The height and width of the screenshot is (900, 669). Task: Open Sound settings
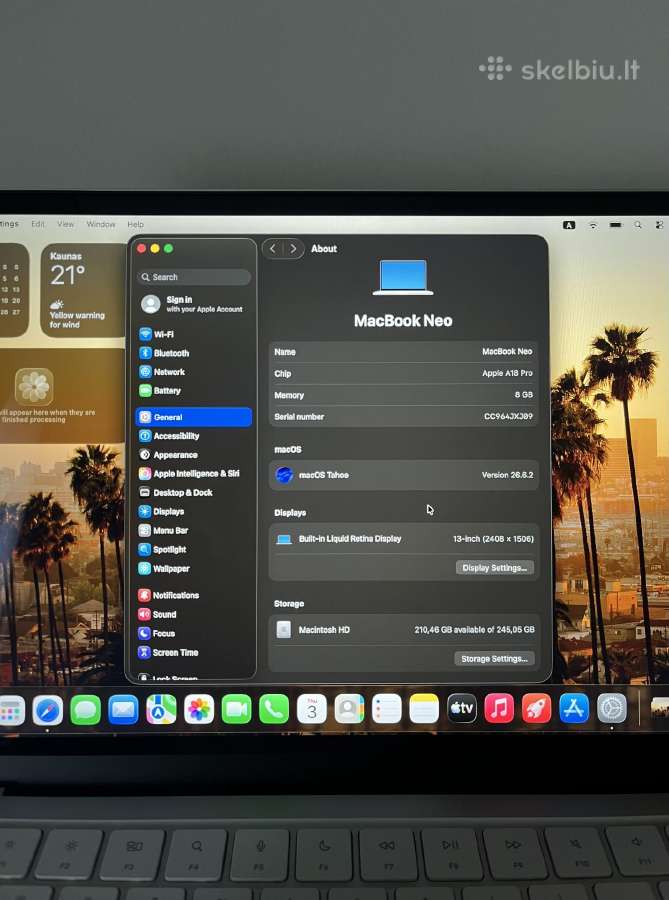[194, 615]
